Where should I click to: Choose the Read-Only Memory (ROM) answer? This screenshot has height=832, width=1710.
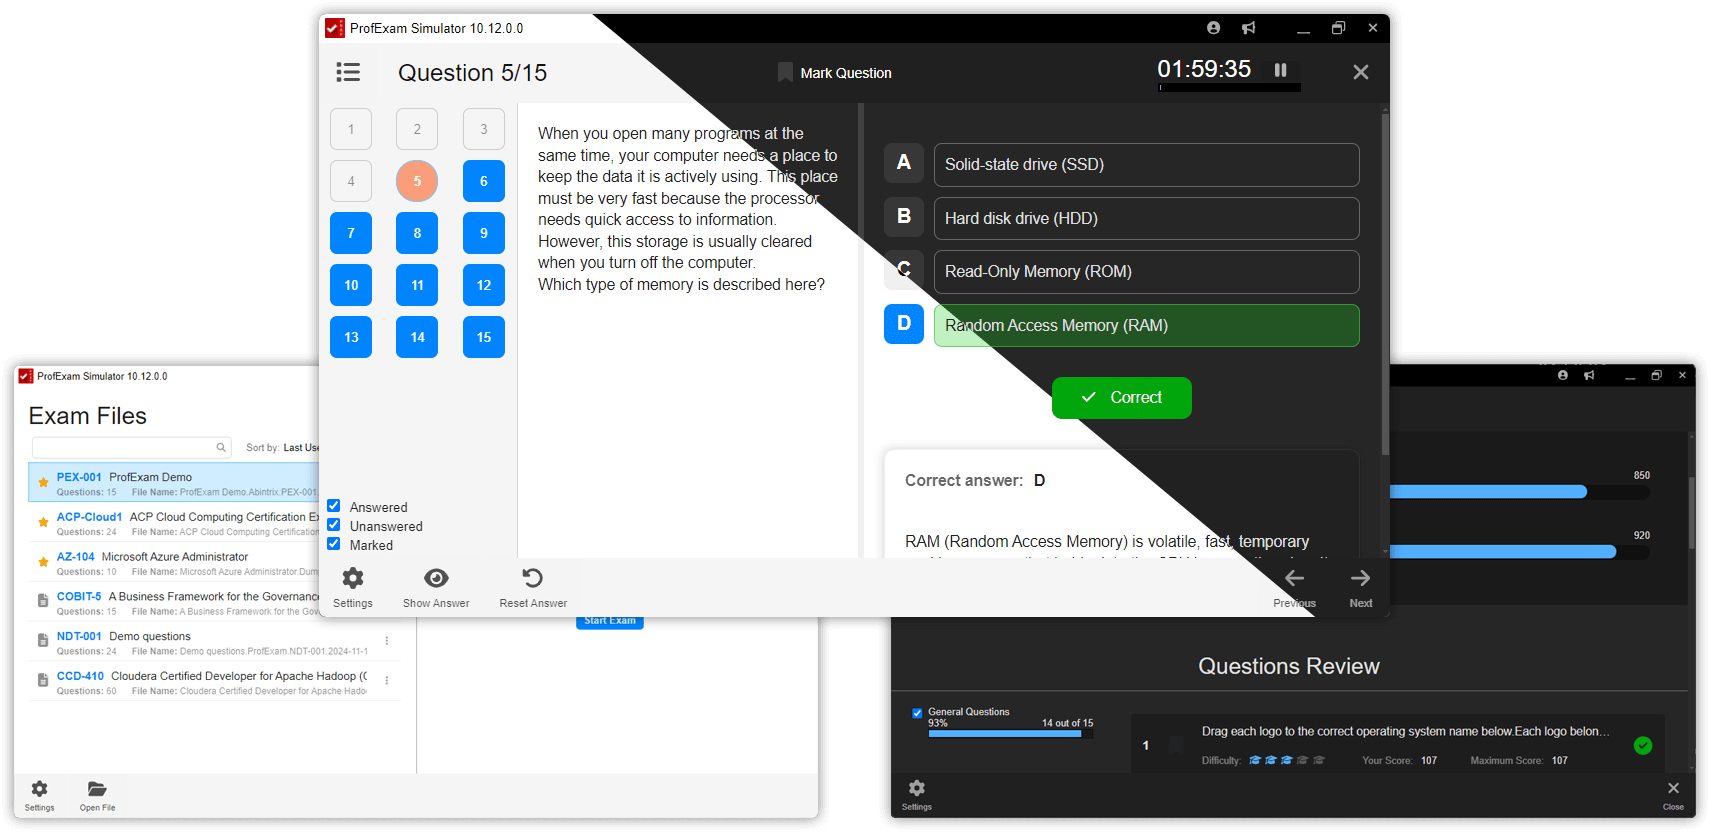(1146, 272)
